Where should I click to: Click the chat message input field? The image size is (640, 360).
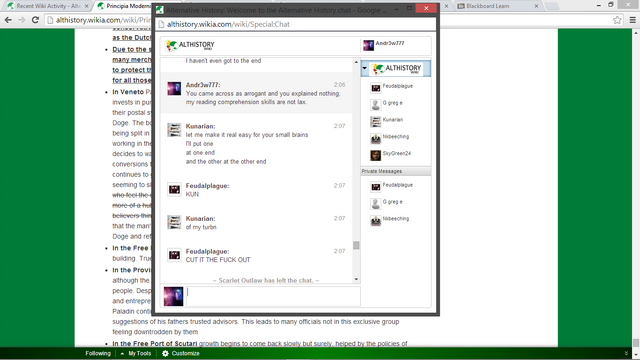pyautogui.click(x=273, y=296)
